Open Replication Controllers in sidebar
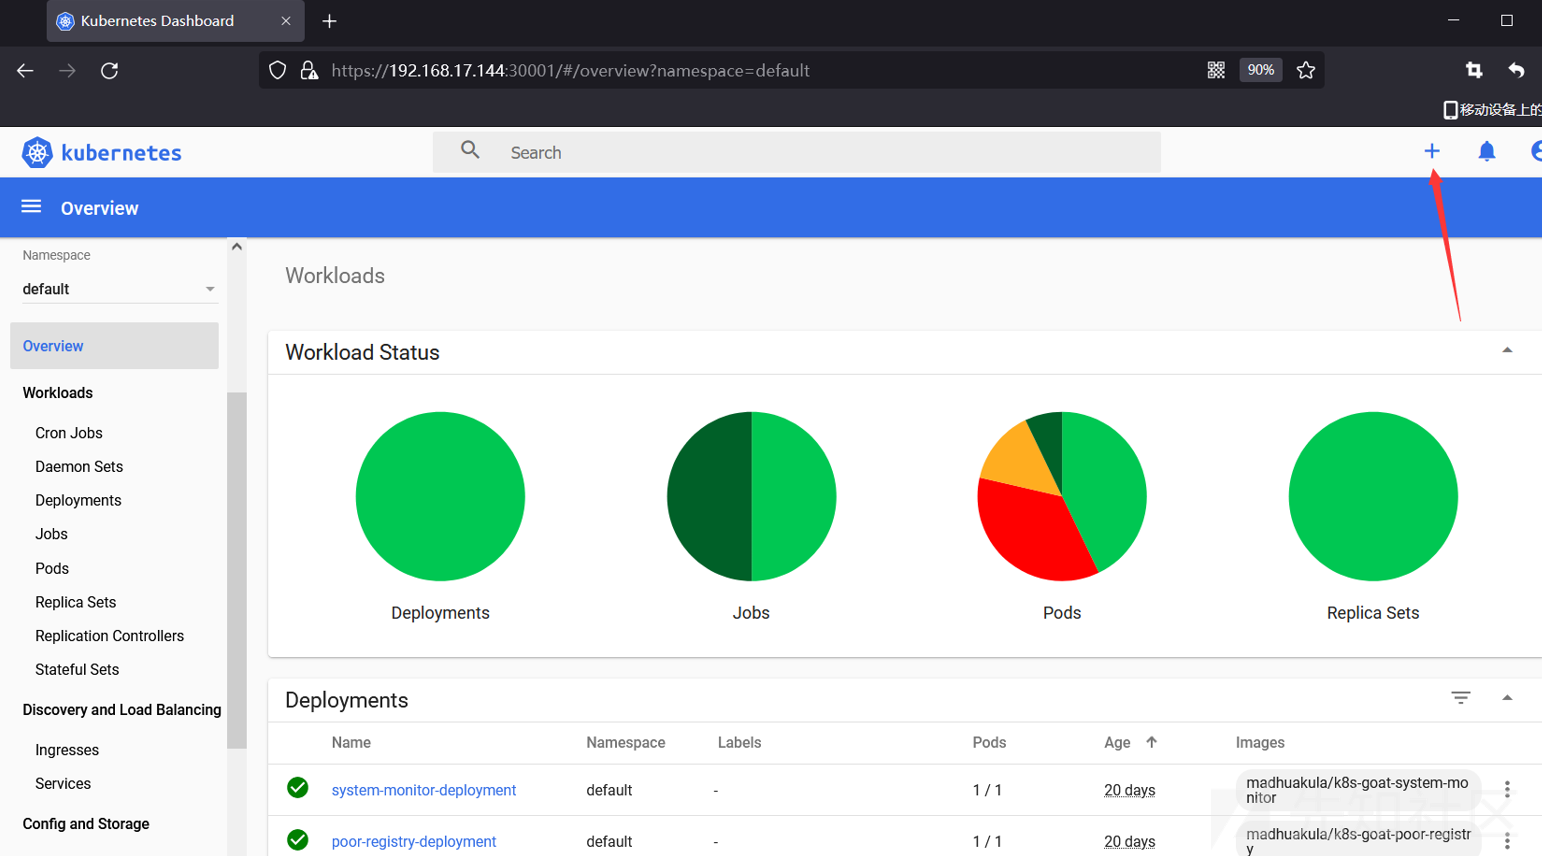This screenshot has width=1542, height=856. point(109,636)
